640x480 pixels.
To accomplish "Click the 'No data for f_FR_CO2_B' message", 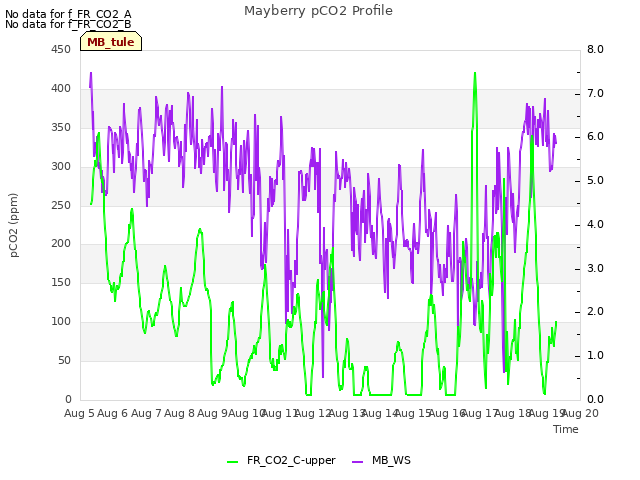I will [x=68, y=24].
